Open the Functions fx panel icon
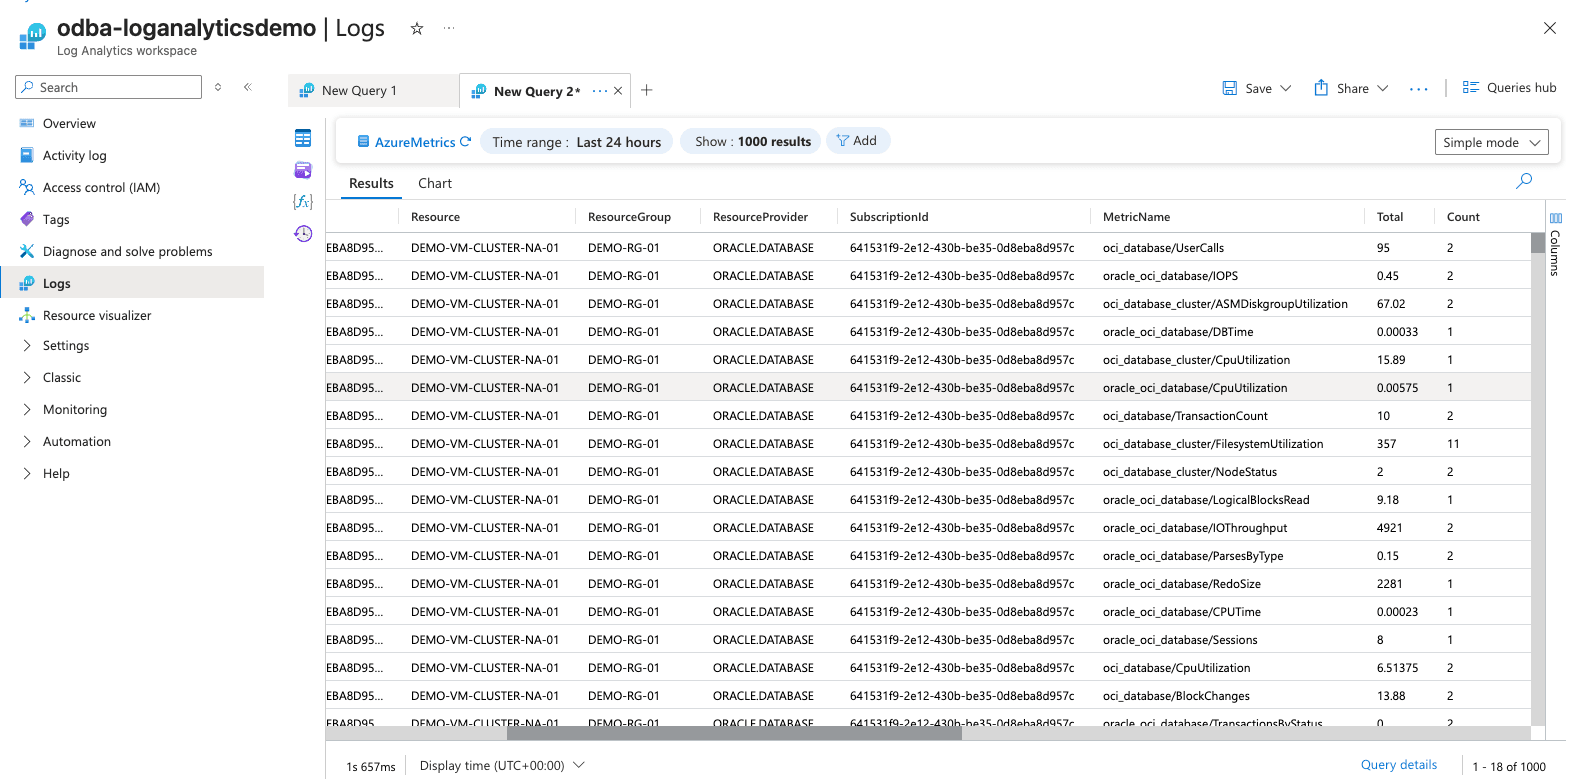 (x=303, y=201)
